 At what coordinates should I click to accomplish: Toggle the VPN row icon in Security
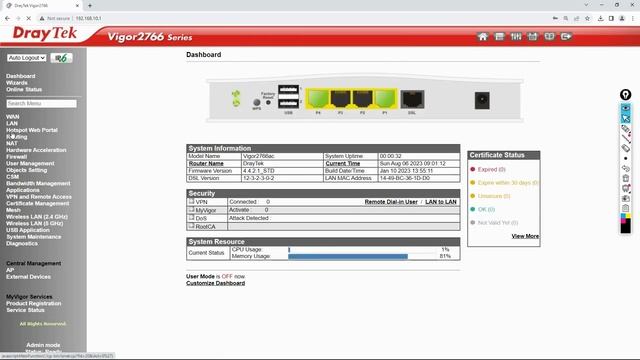[191, 202]
